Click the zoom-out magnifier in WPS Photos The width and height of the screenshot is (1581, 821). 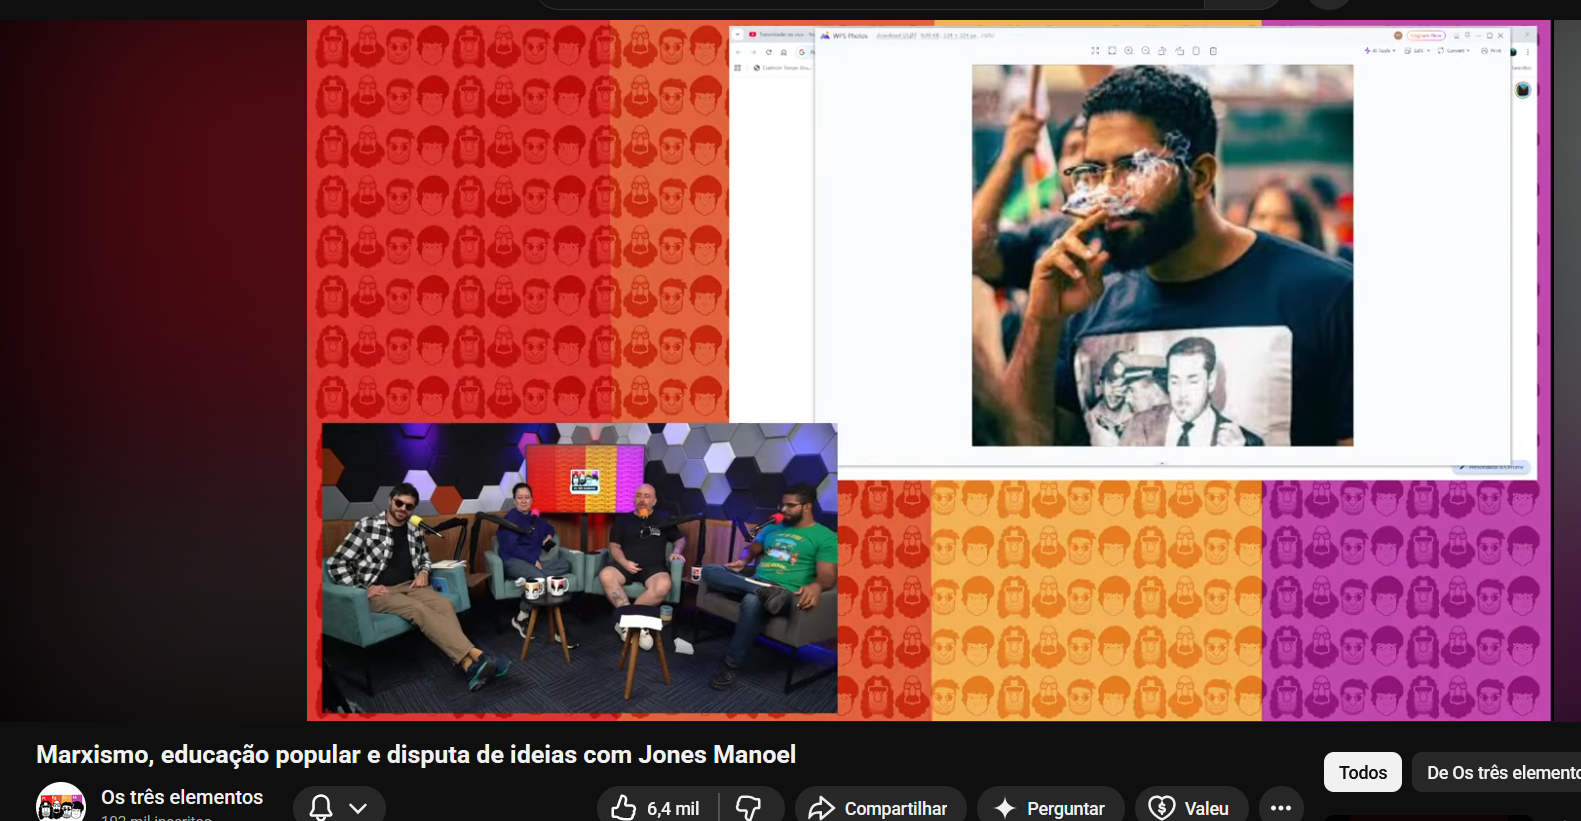tap(1146, 51)
